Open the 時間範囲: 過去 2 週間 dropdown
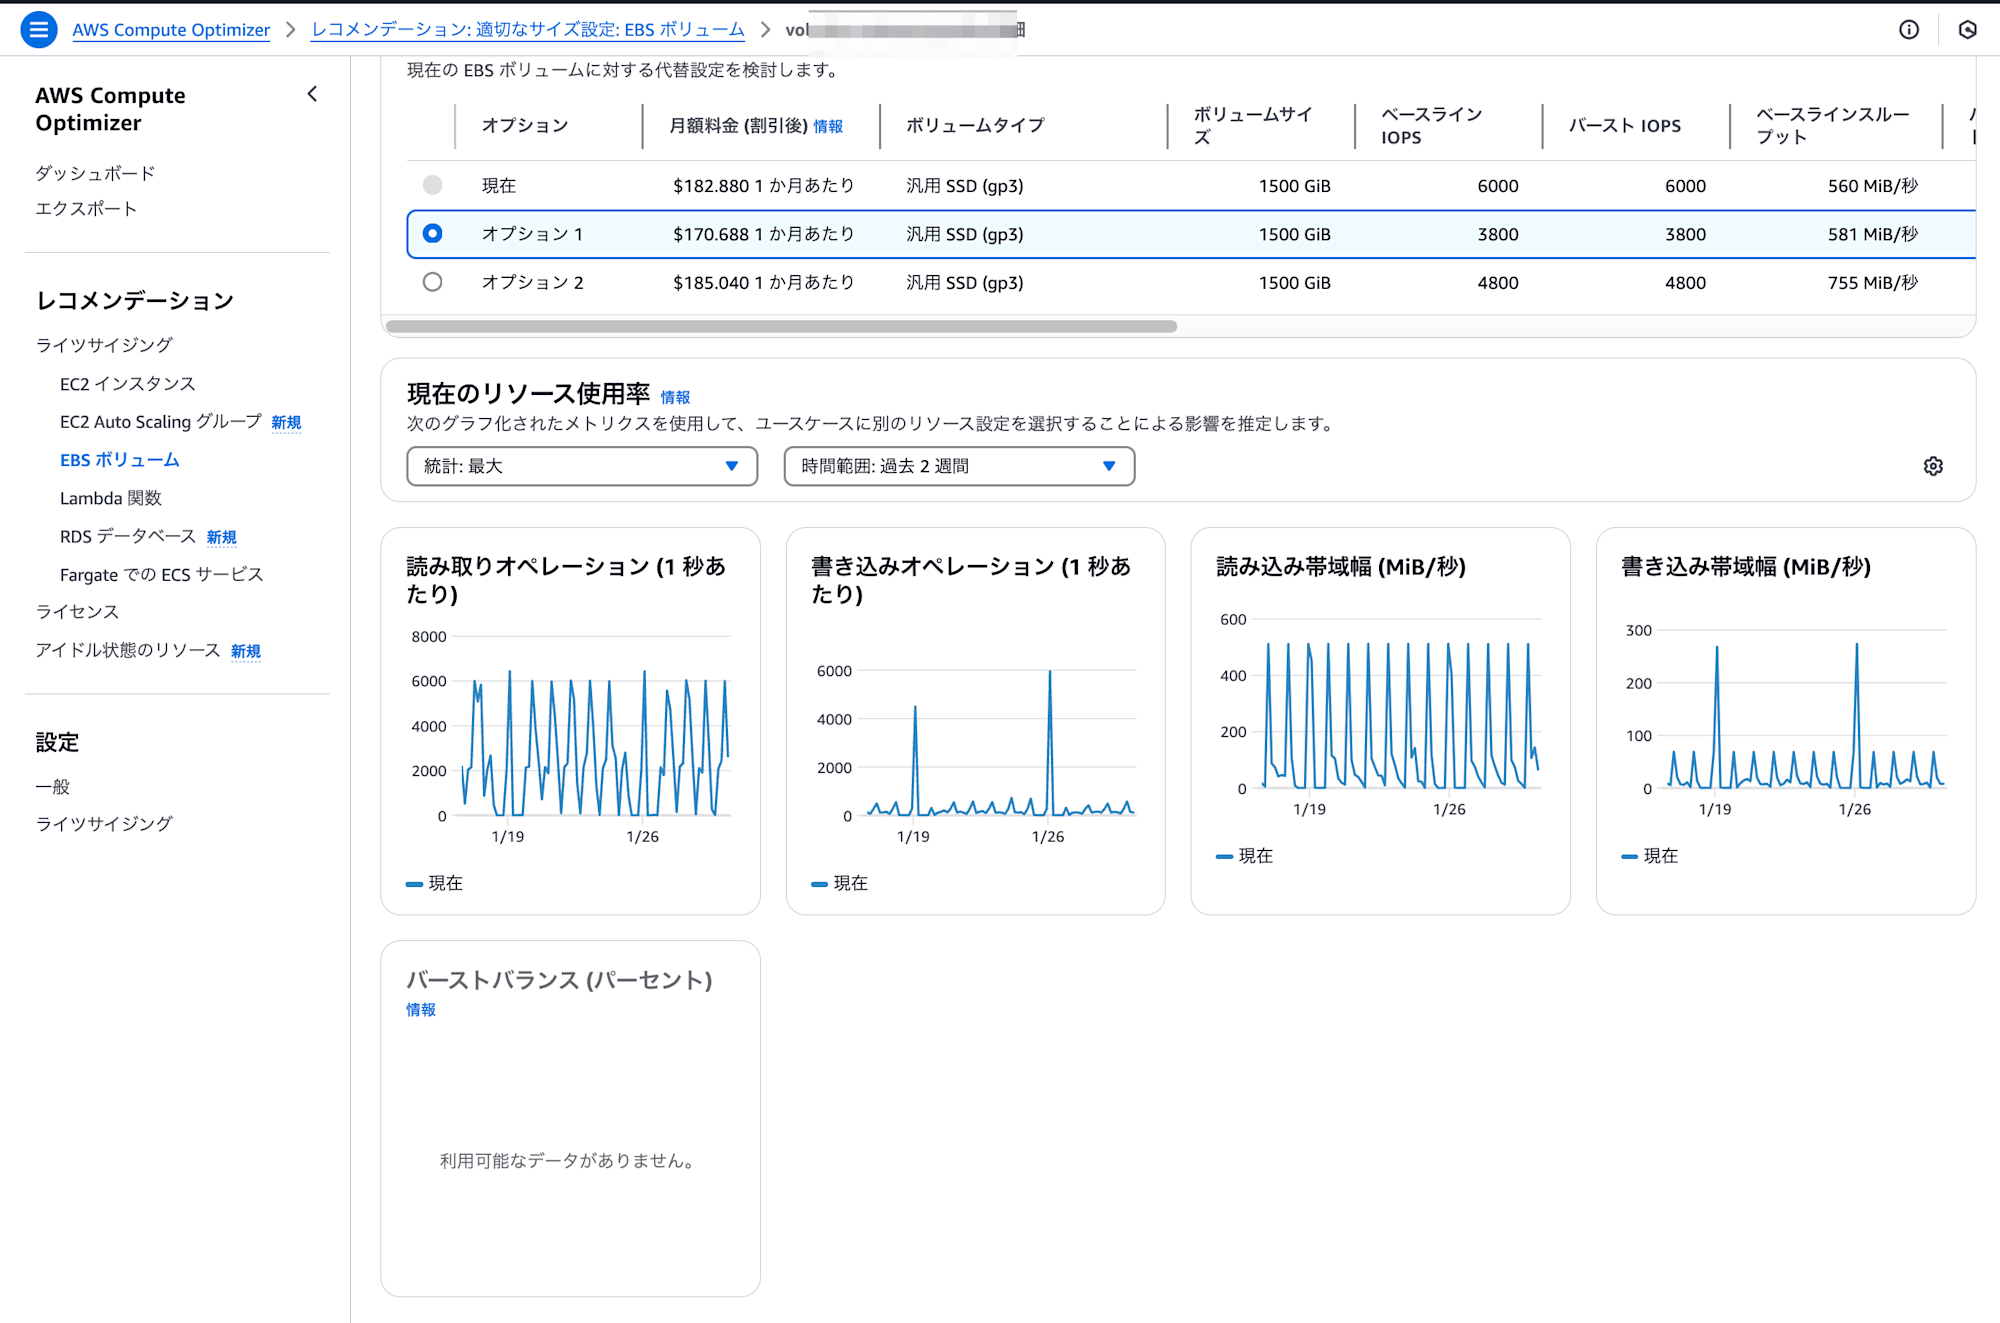2000x1323 pixels. (959, 466)
